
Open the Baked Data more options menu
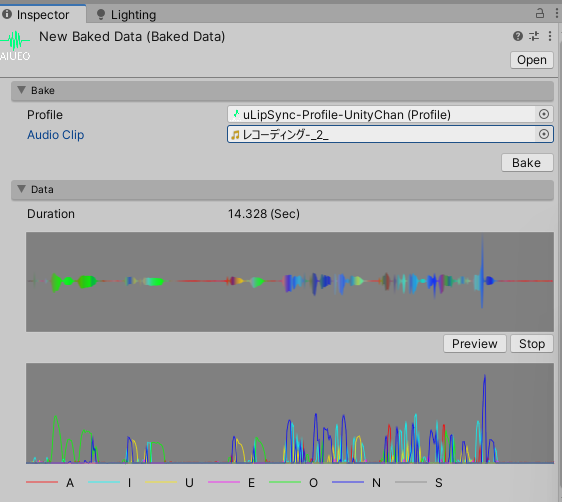point(549,36)
